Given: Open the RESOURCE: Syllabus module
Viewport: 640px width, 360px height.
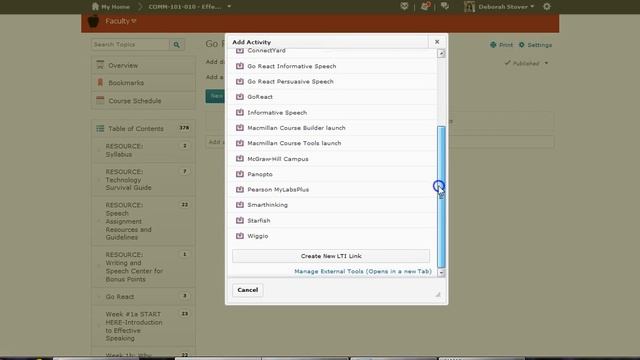Looking at the screenshot, I should pyautogui.click(x=143, y=150).
